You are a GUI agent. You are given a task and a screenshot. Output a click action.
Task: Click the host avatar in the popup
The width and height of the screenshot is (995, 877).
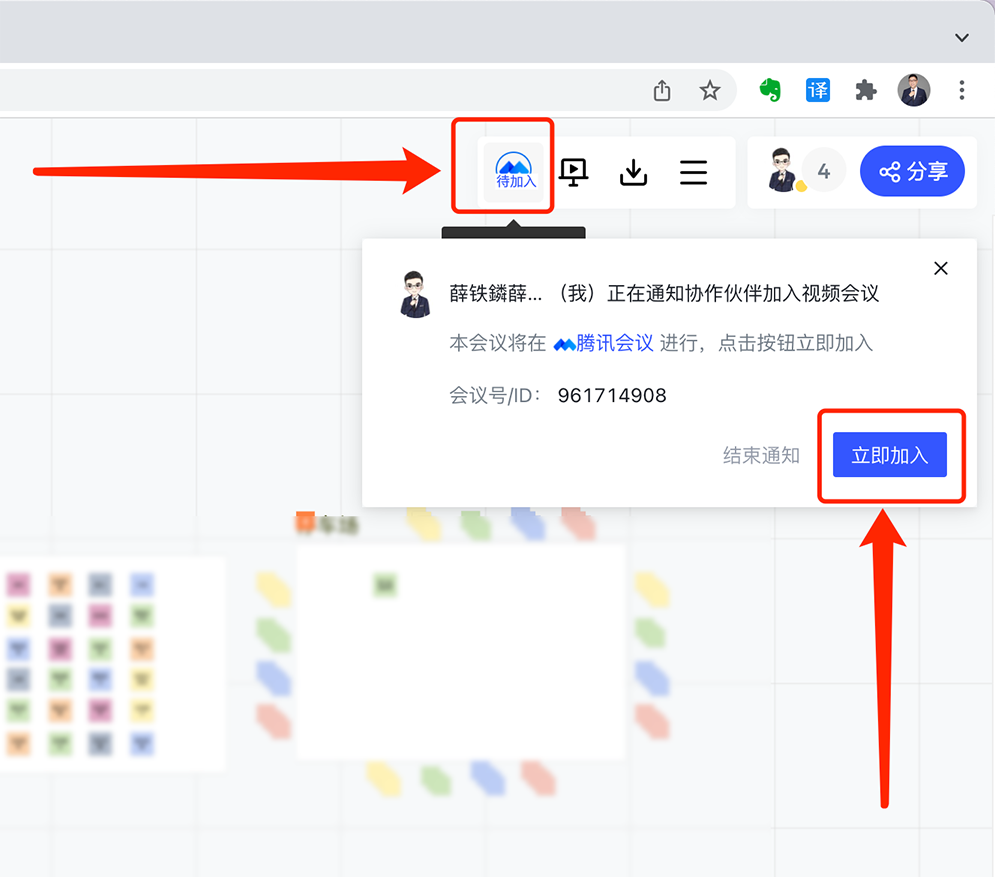[415, 294]
